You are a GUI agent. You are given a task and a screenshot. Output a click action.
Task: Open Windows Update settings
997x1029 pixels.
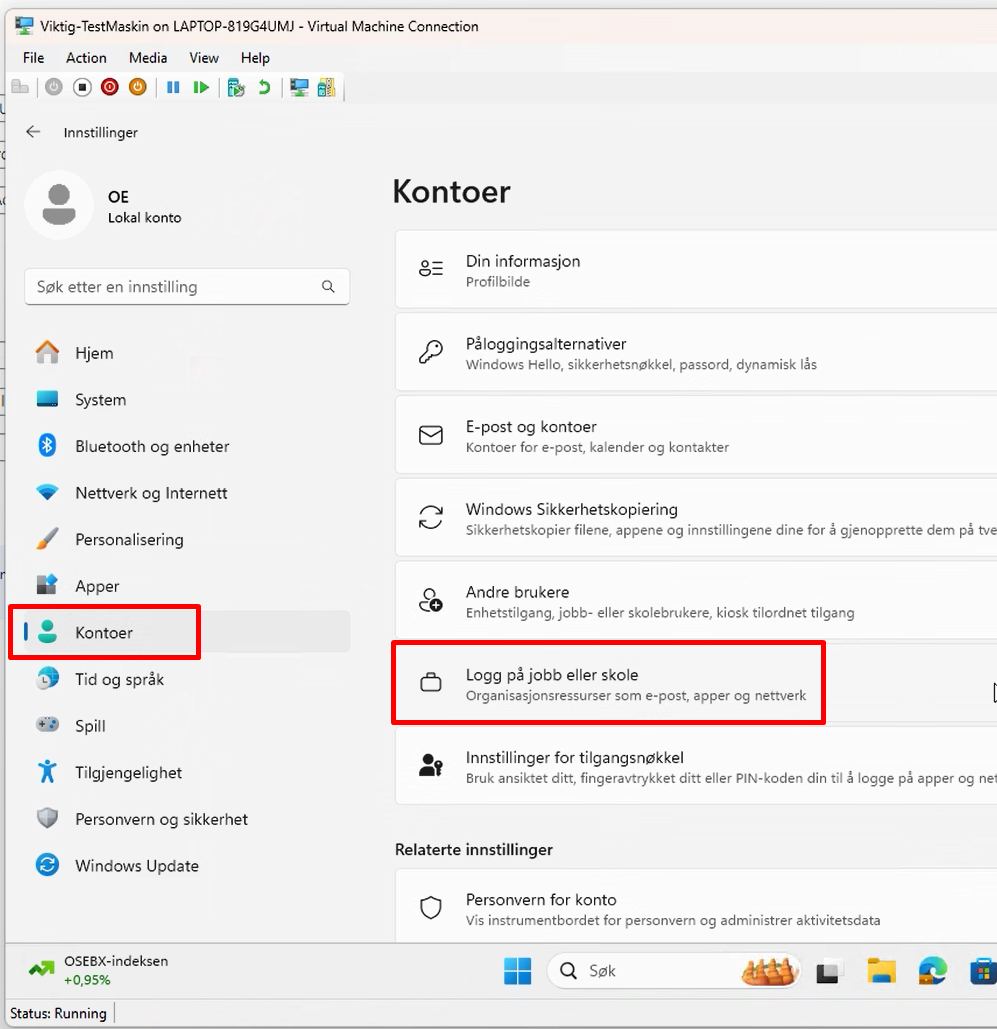[187, 866]
